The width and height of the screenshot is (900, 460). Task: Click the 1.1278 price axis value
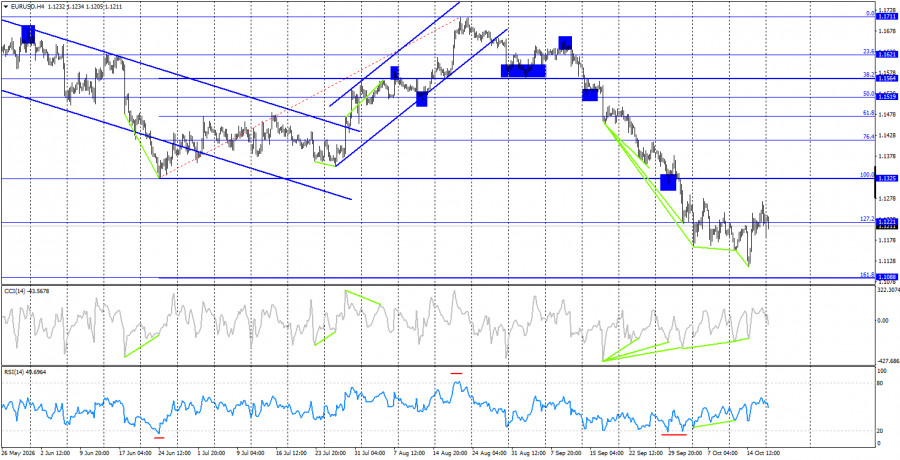(x=886, y=198)
